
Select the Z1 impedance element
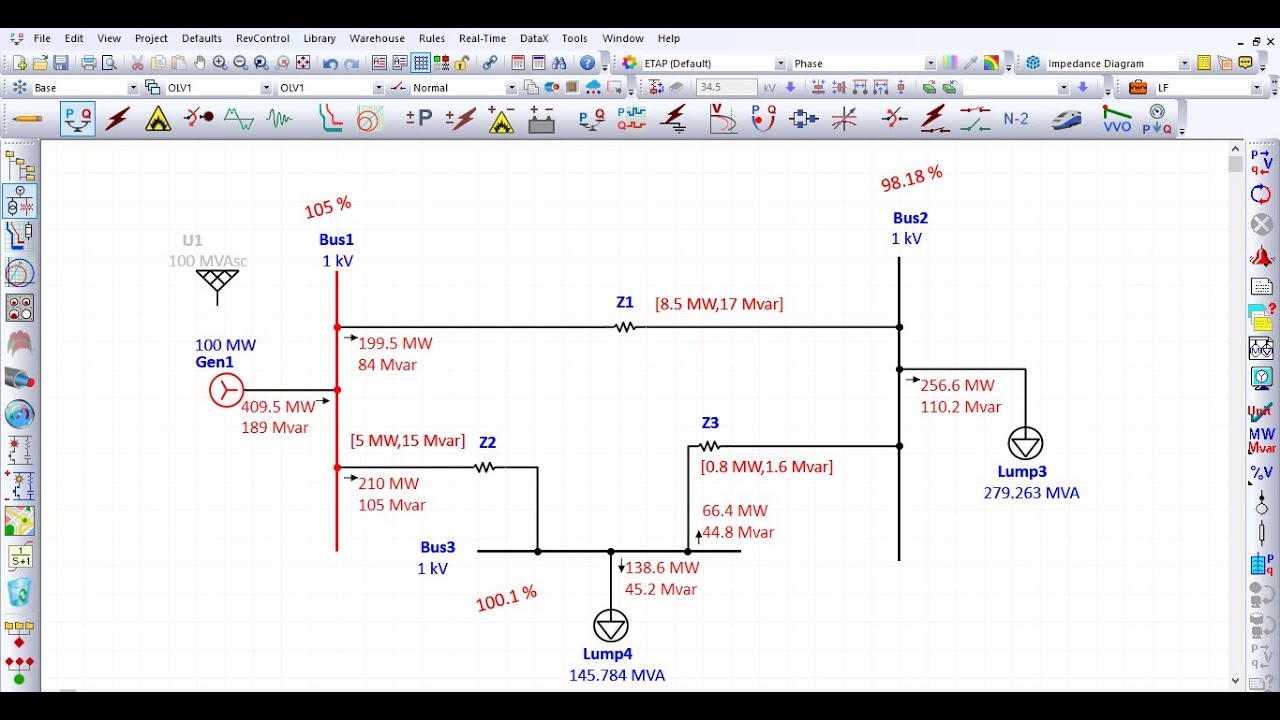(625, 327)
